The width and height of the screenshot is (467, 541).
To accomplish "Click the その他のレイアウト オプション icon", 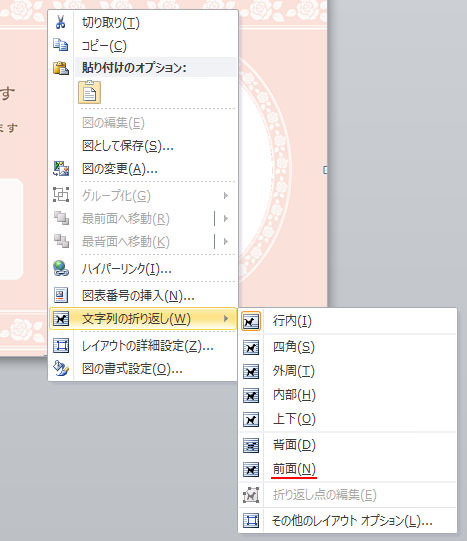I will (251, 520).
